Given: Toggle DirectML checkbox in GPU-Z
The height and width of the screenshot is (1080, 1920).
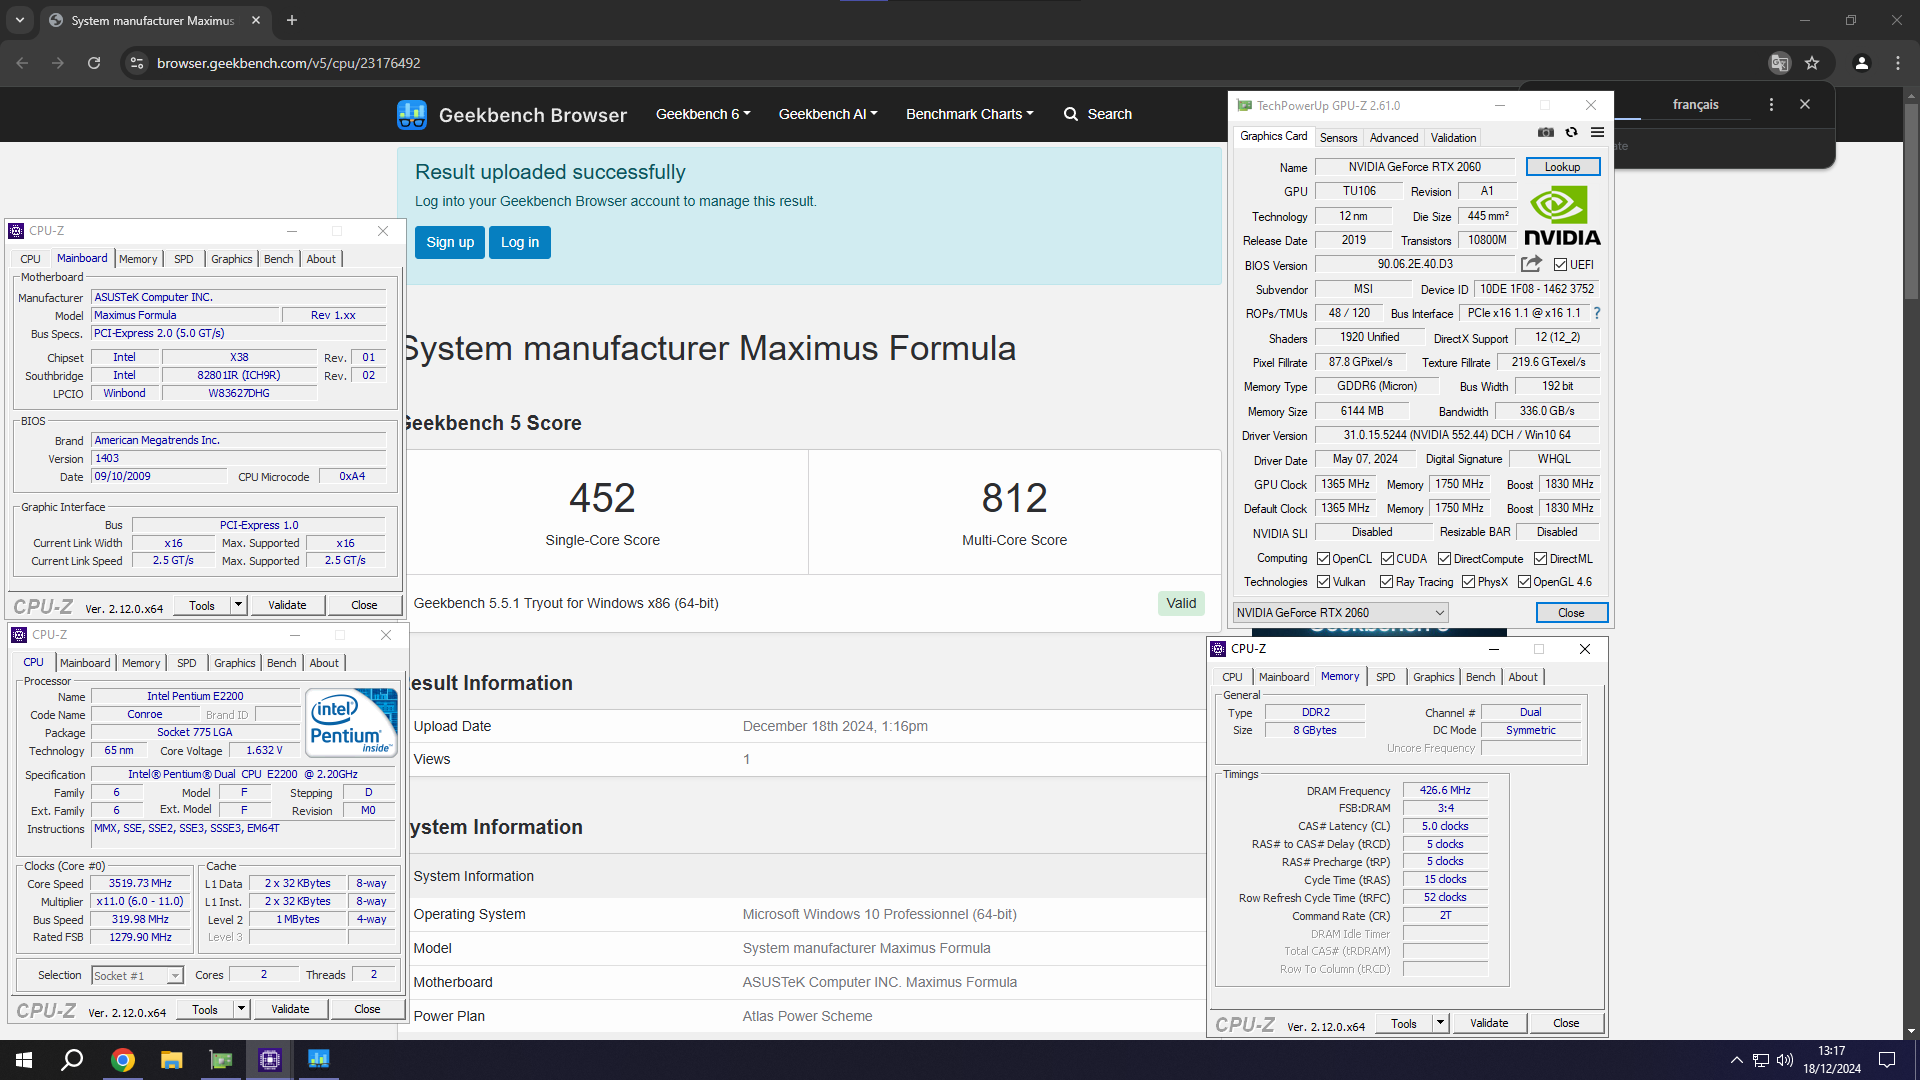Looking at the screenshot, I should (1540, 559).
